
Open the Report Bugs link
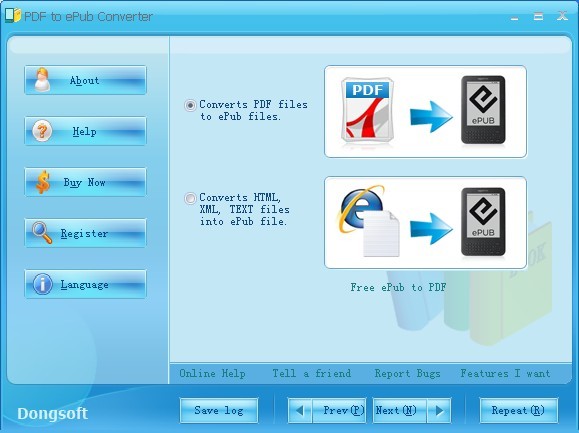point(407,374)
